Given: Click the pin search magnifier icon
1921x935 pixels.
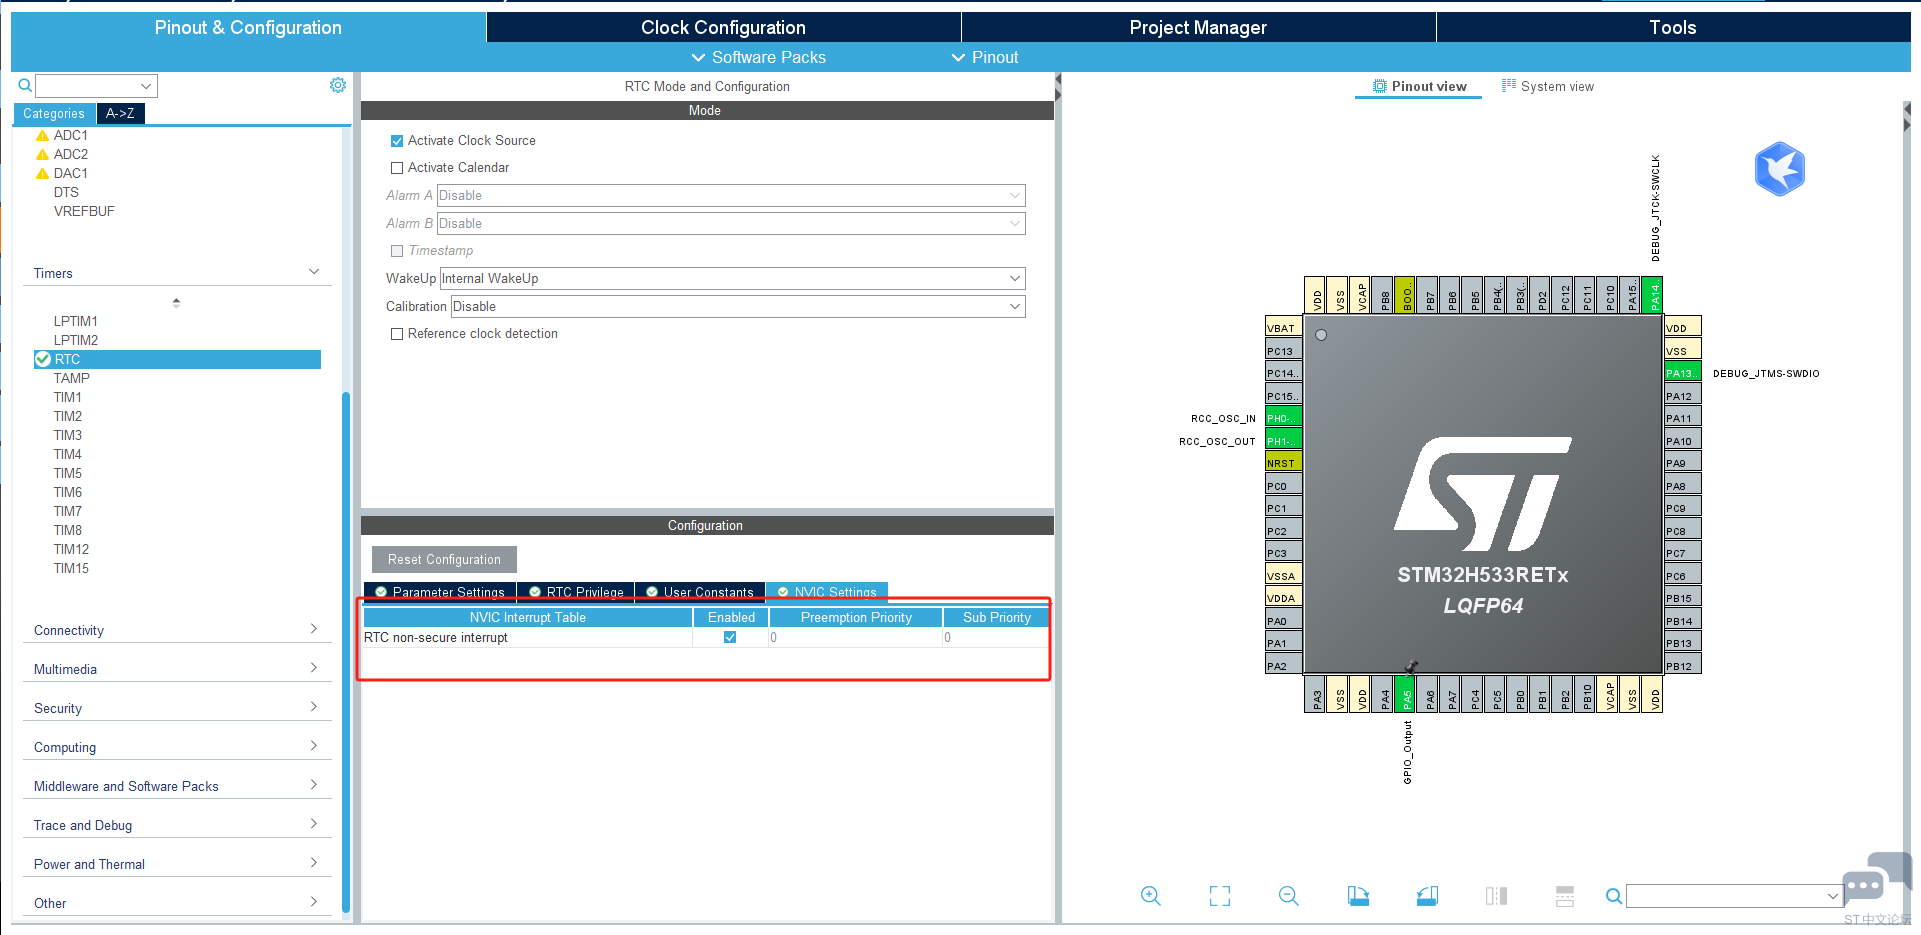Looking at the screenshot, I should point(1613,896).
